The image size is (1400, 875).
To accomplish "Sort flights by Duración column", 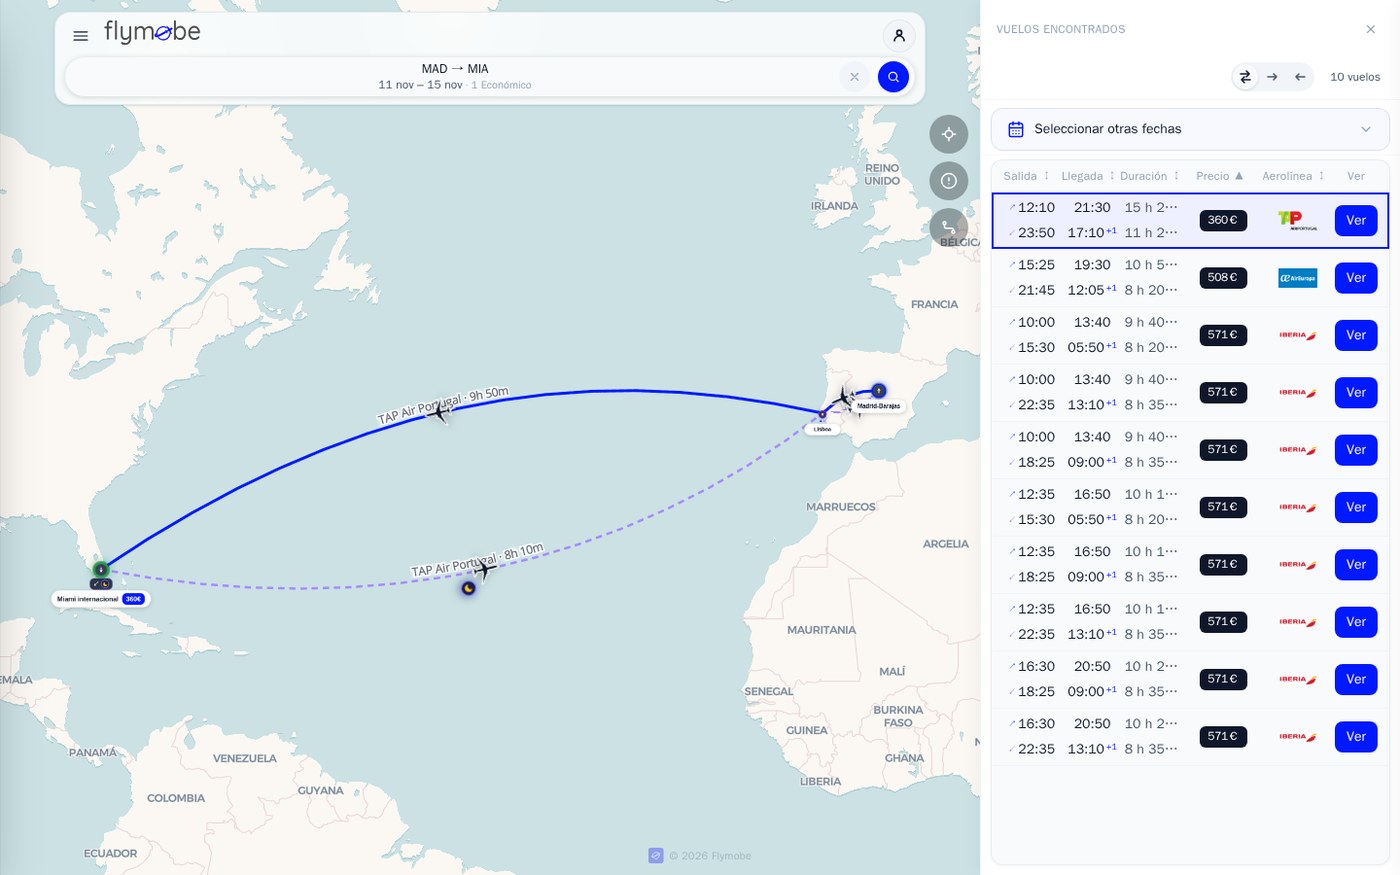I will click(1150, 176).
